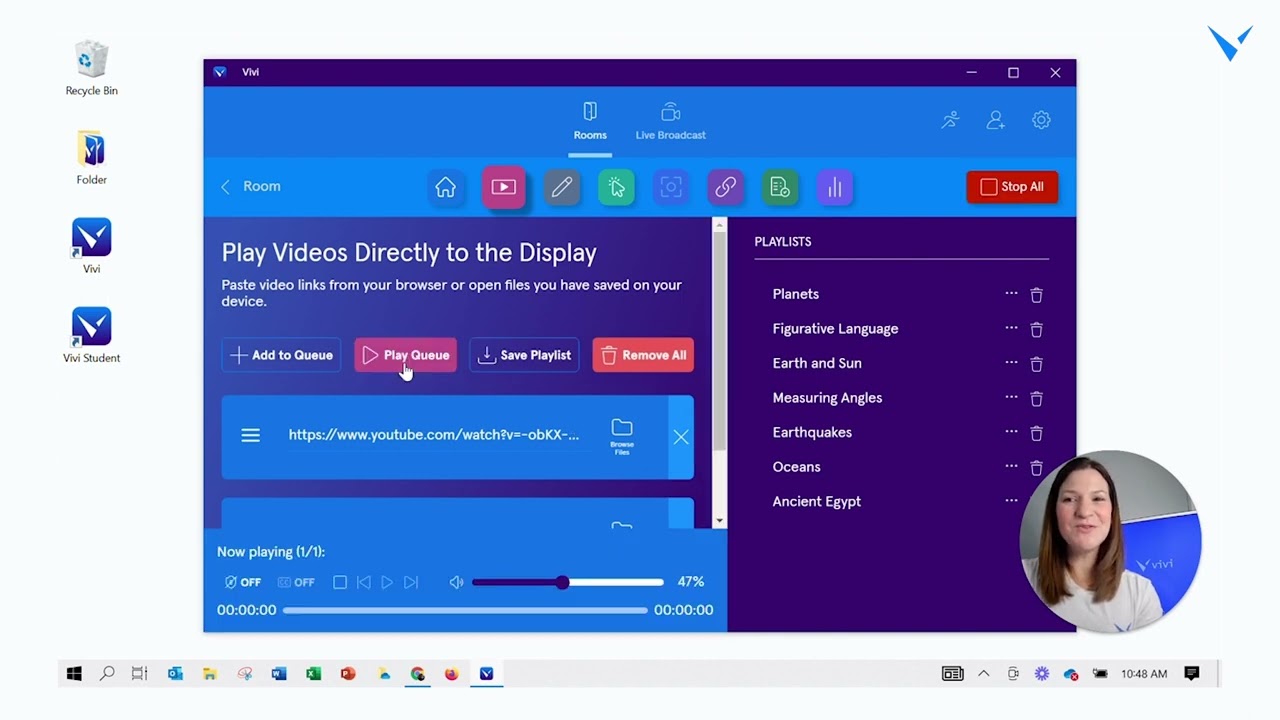Image resolution: width=1280 pixels, height=720 pixels.
Task: Open the Recycle Bin desktop icon
Action: coord(91,68)
